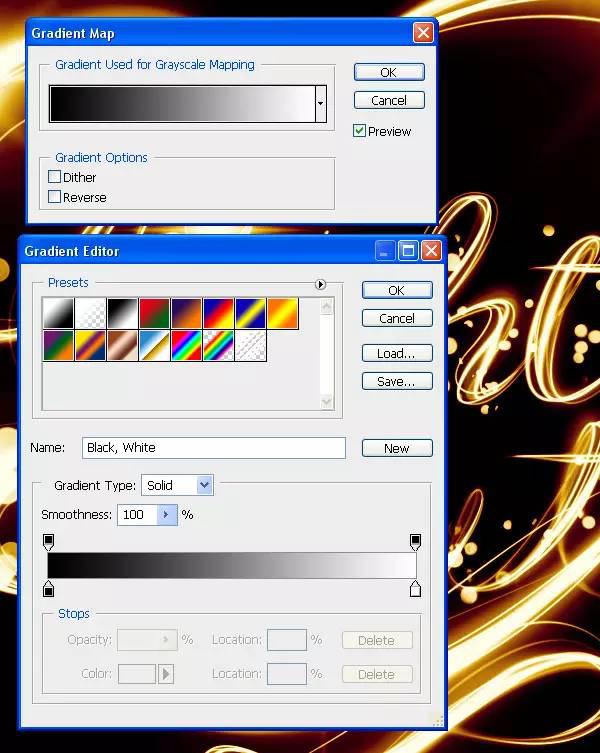Enable the Reverse gradient option
The width and height of the screenshot is (600, 753).
pos(55,197)
